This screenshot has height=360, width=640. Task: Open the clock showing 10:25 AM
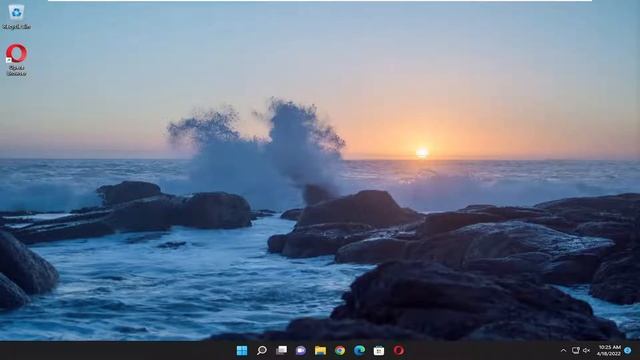(609, 350)
